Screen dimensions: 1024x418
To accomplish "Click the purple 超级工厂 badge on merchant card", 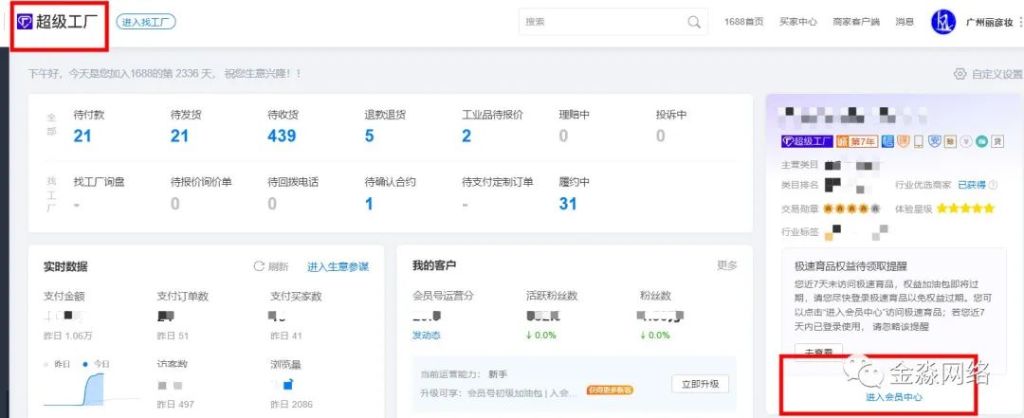I will pos(807,141).
